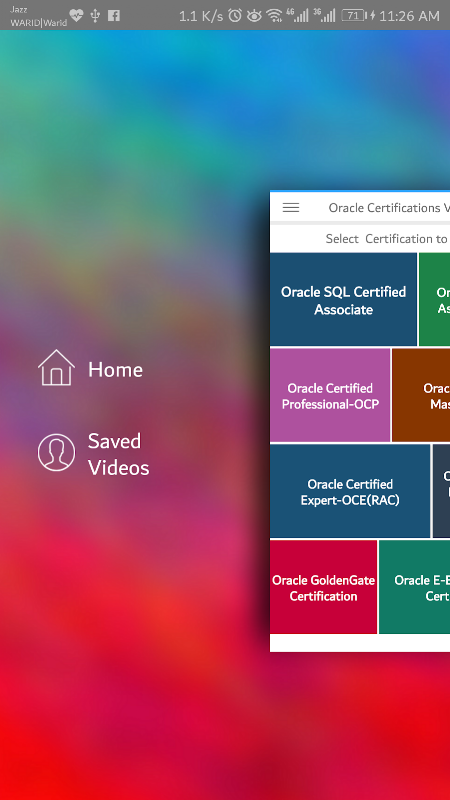
Task: Open the Saved Videos menu entry
Action: (94, 454)
